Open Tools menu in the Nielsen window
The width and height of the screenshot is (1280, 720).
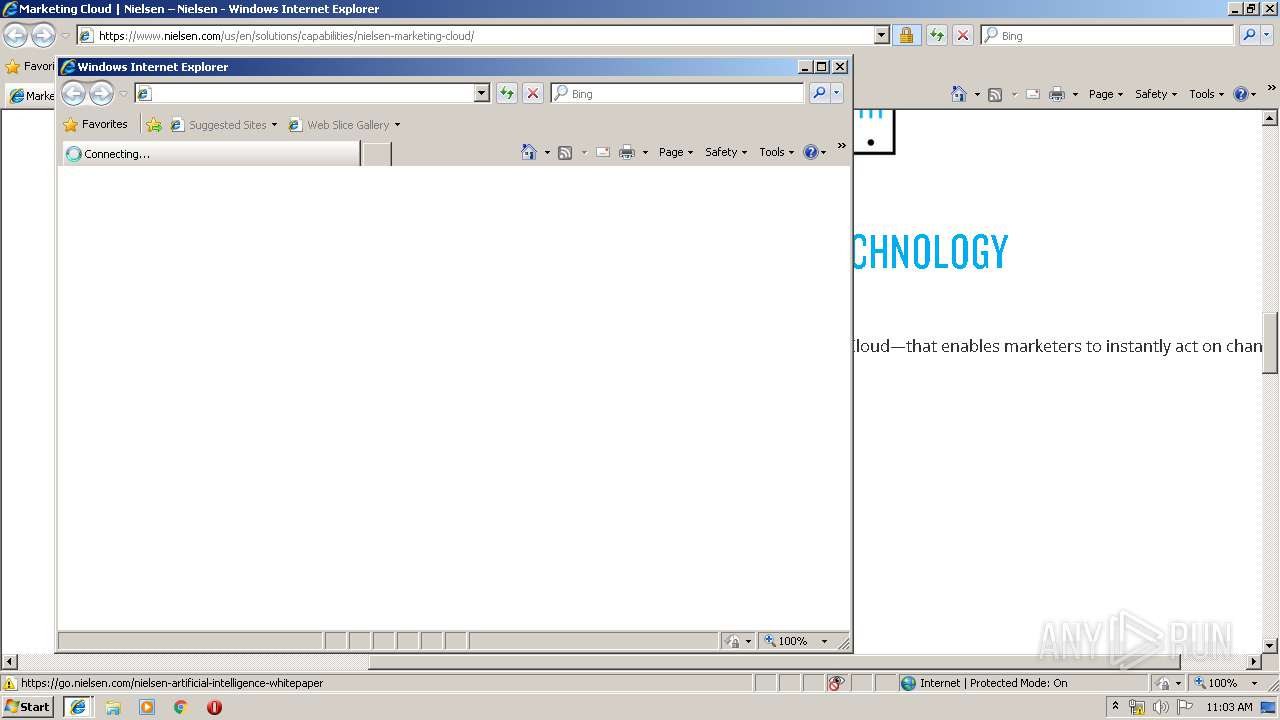coord(1207,94)
